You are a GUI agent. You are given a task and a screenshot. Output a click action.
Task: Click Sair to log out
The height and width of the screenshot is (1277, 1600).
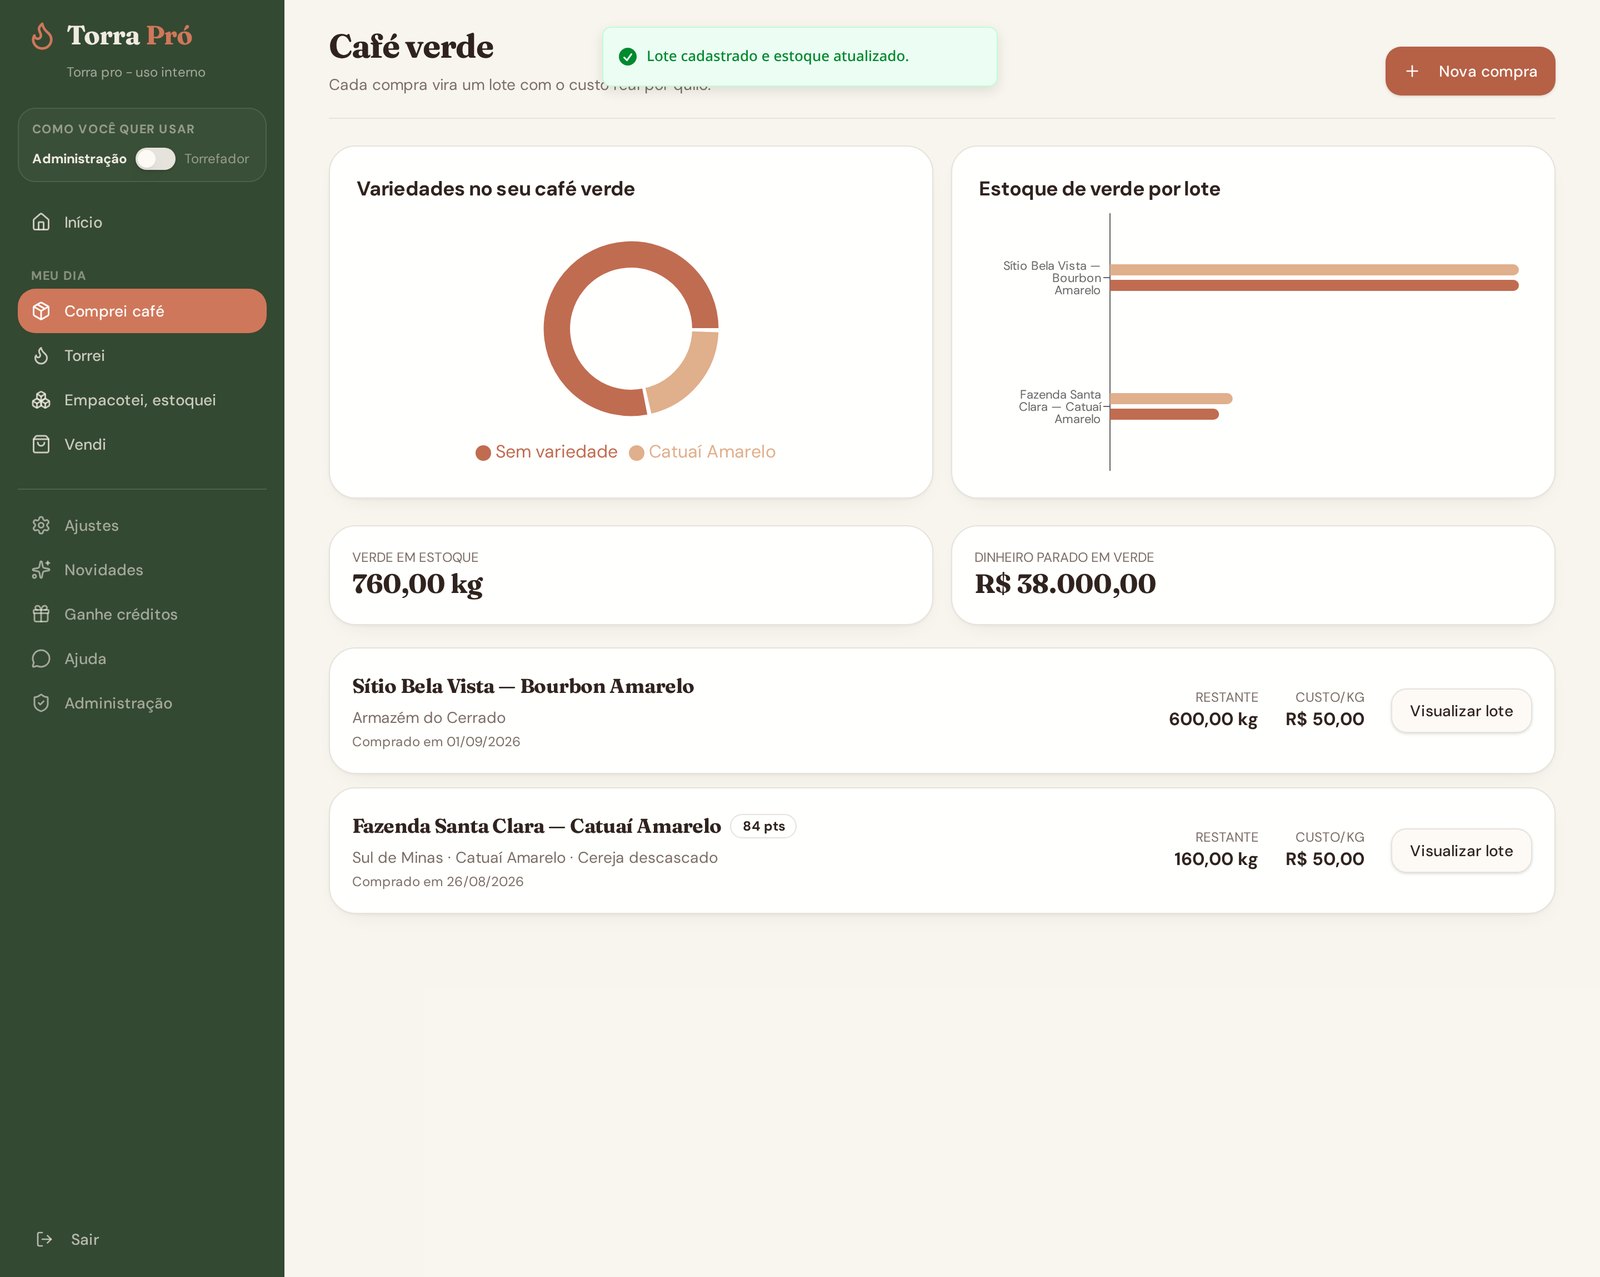click(85, 1239)
